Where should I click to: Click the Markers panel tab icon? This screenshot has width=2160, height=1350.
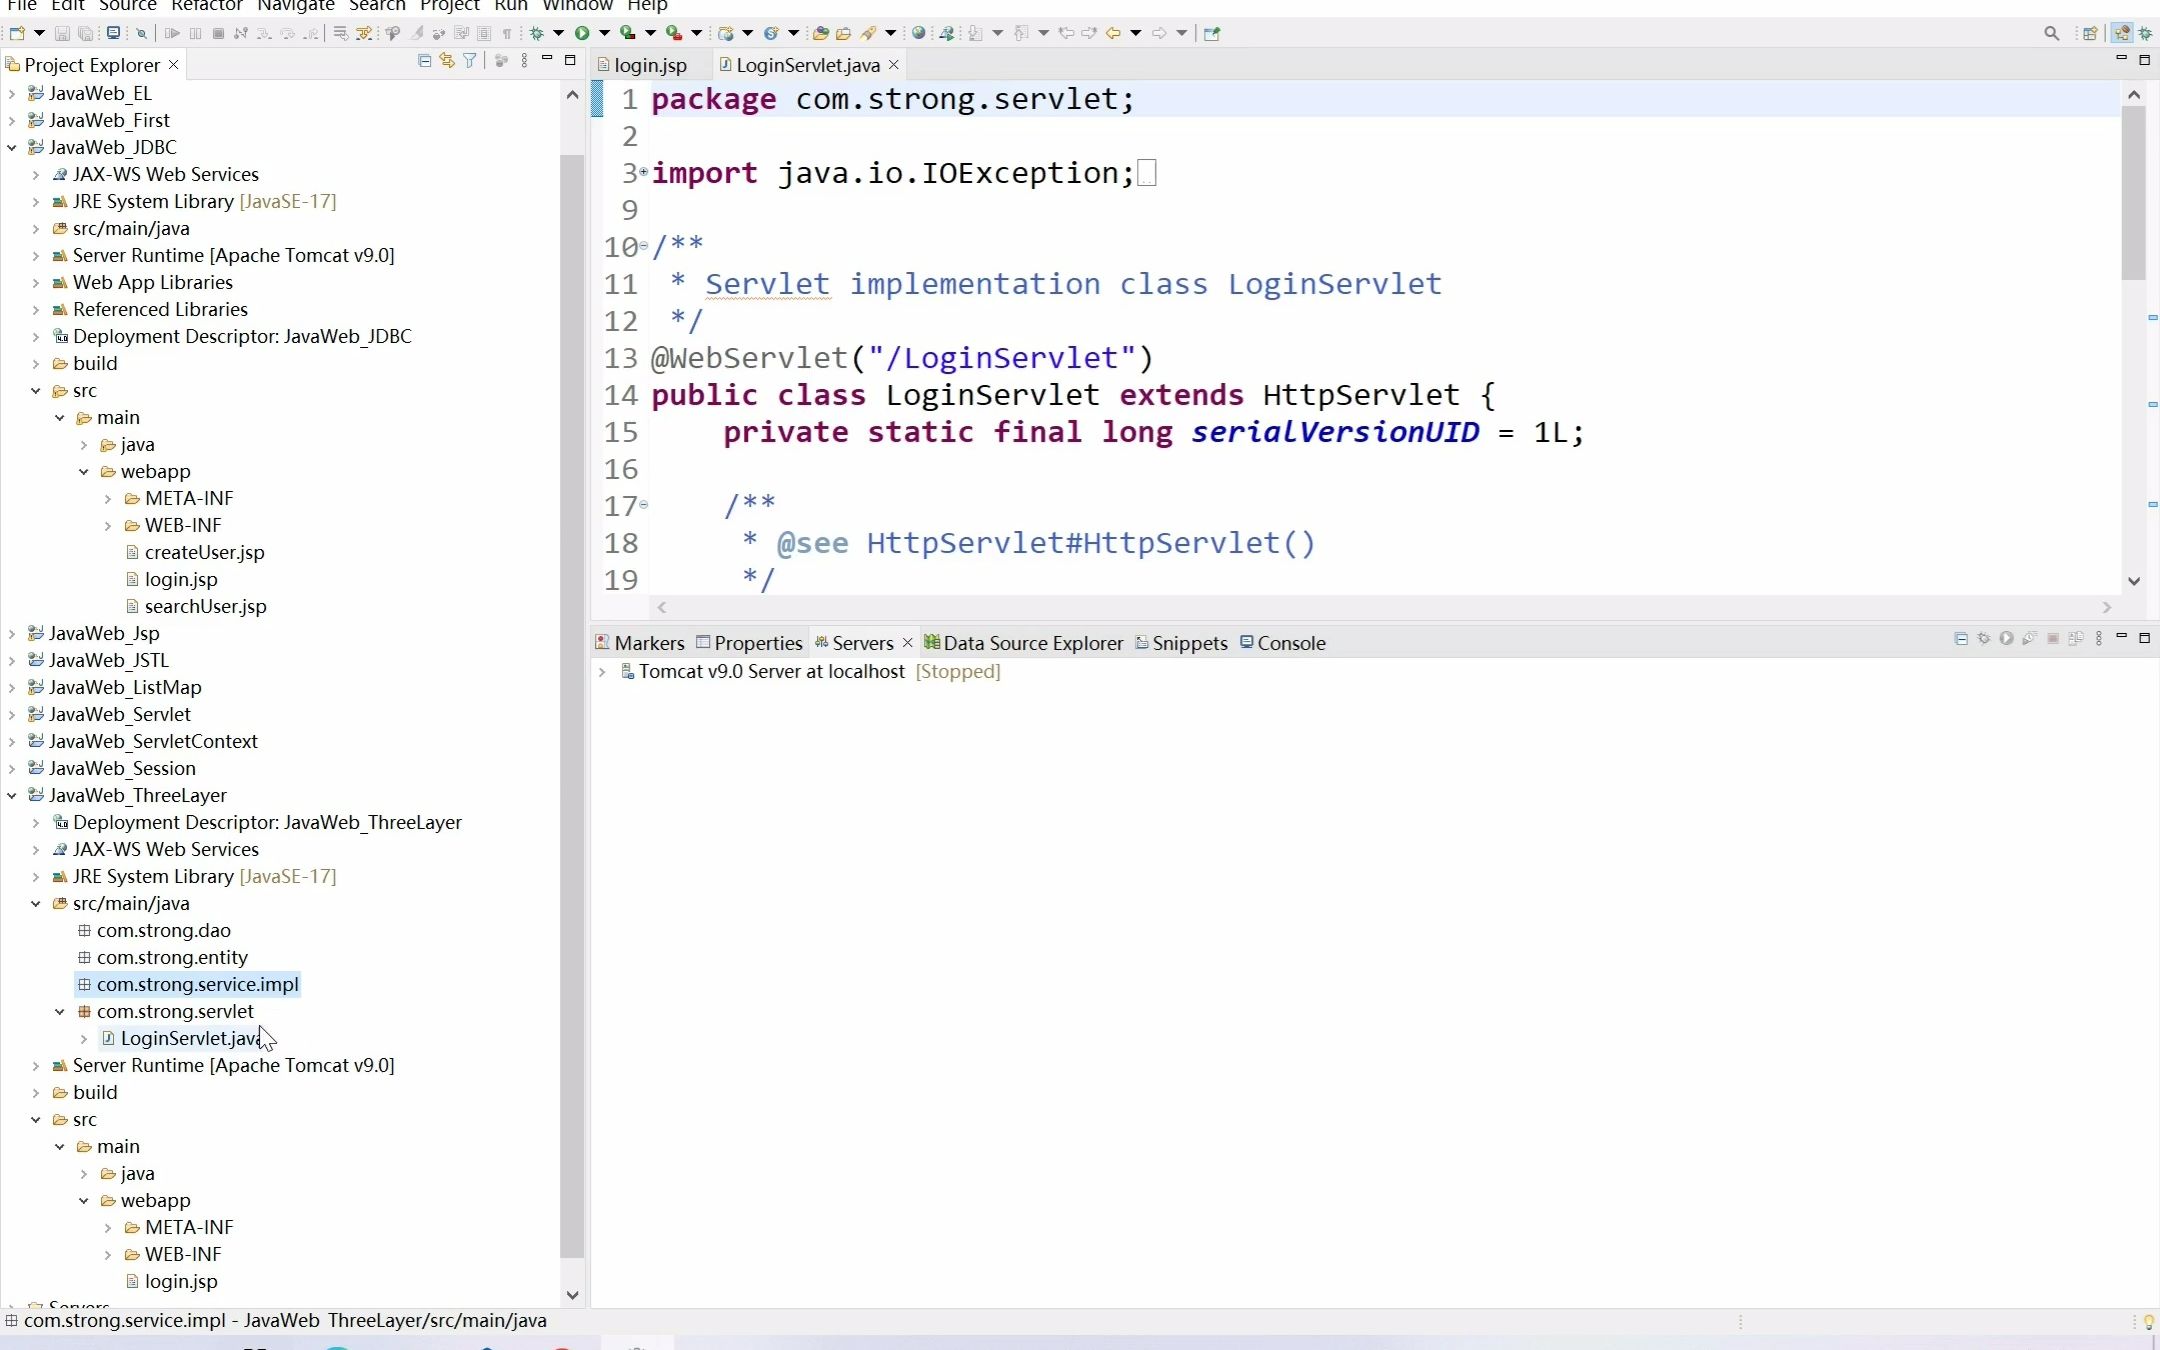[x=605, y=642]
